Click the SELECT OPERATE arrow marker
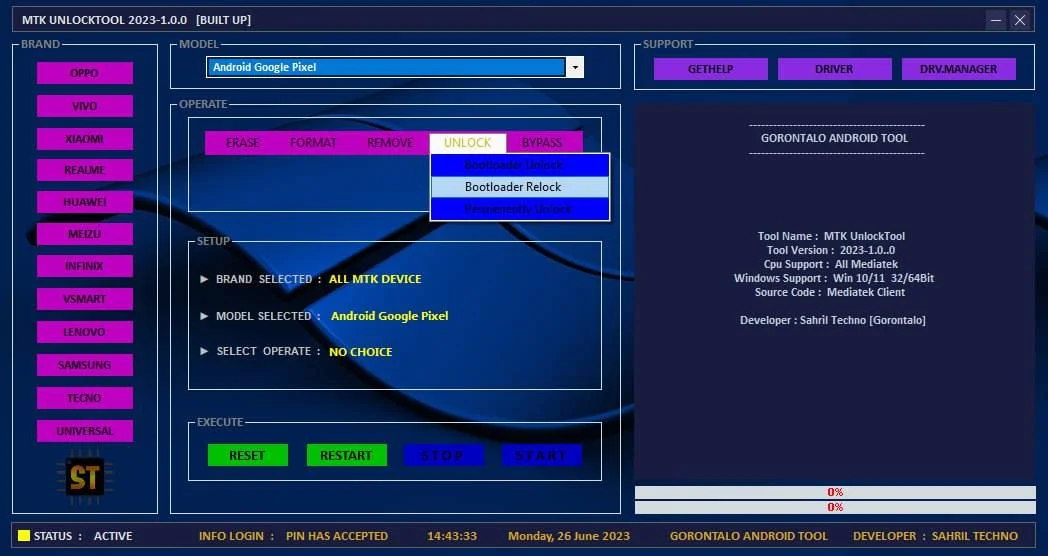 204,351
